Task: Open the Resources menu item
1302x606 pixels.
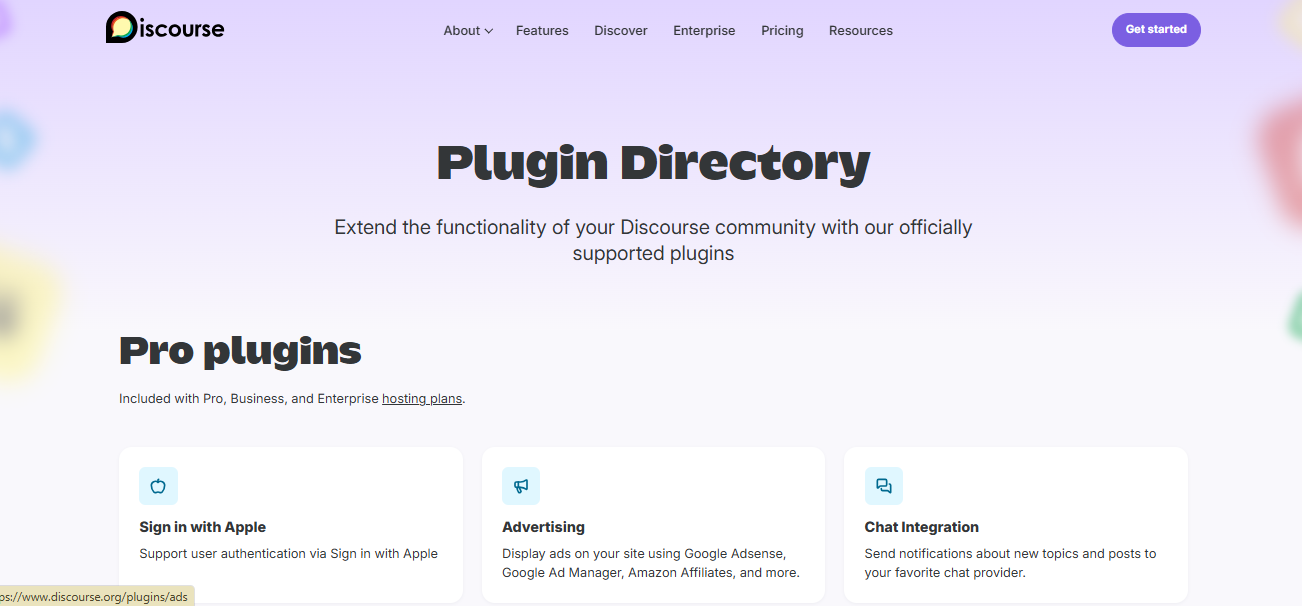Action: coord(861,31)
